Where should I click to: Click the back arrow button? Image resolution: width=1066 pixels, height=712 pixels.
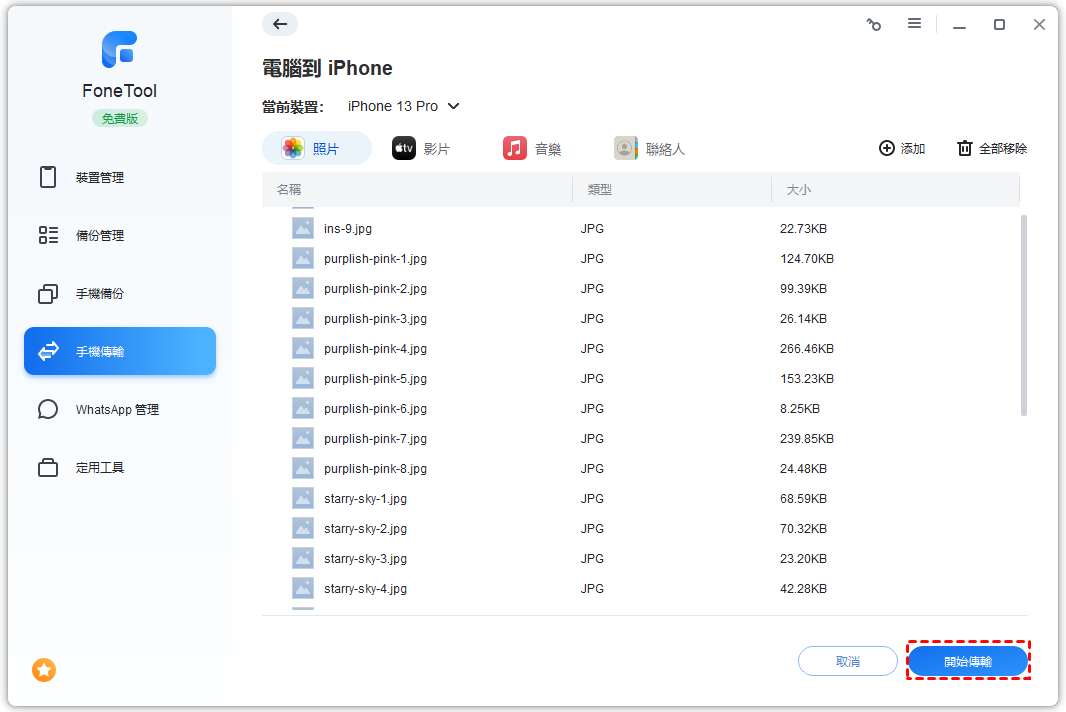click(280, 25)
